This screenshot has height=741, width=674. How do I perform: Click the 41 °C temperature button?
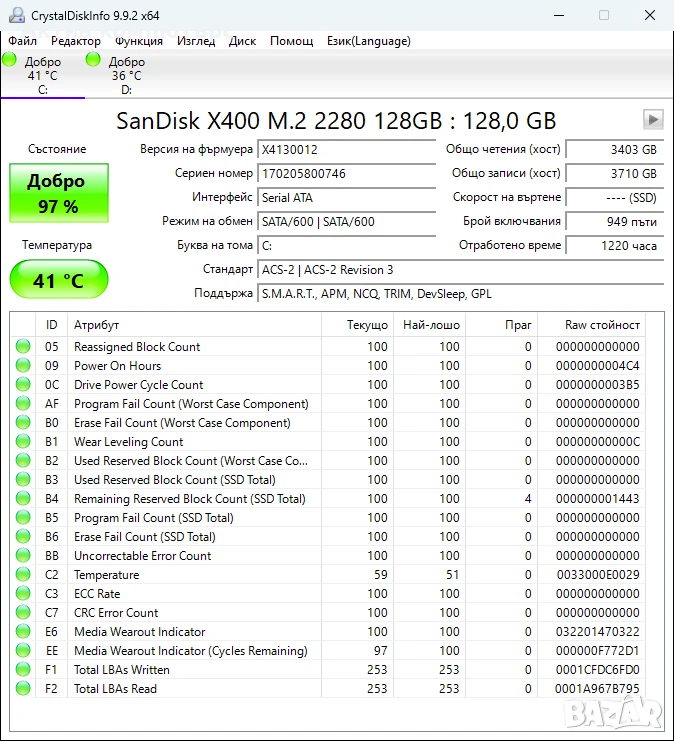[x=59, y=279]
